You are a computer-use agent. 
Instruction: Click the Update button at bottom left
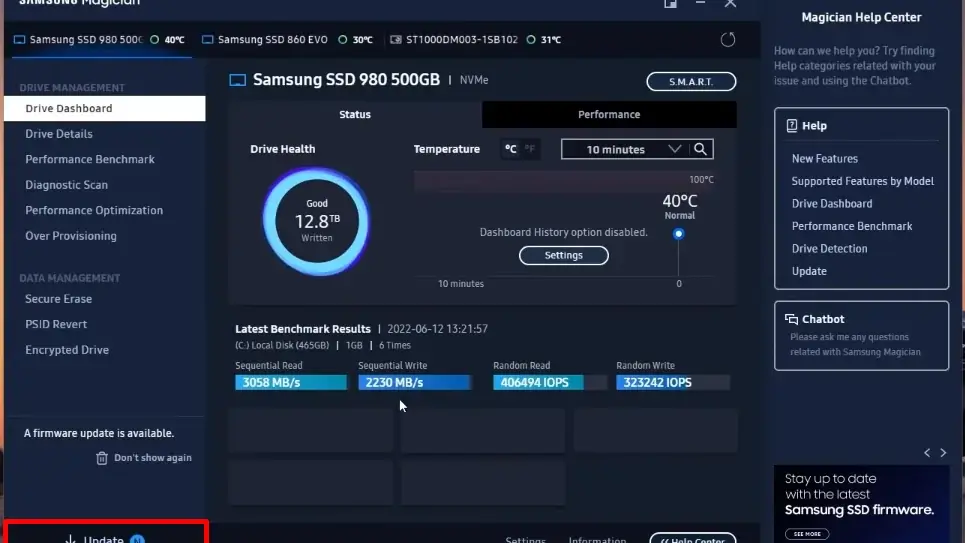(105, 533)
